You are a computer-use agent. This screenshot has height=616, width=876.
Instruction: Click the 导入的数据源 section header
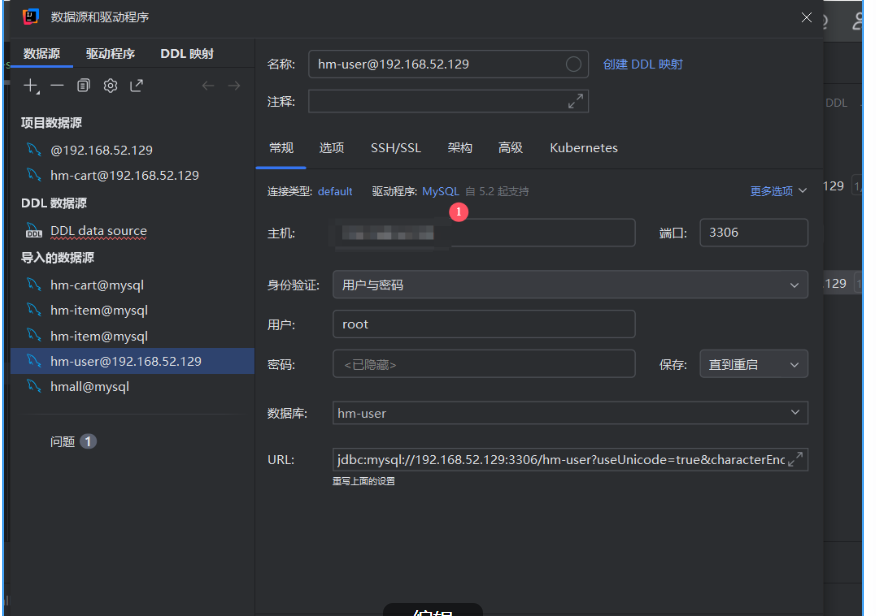58,257
